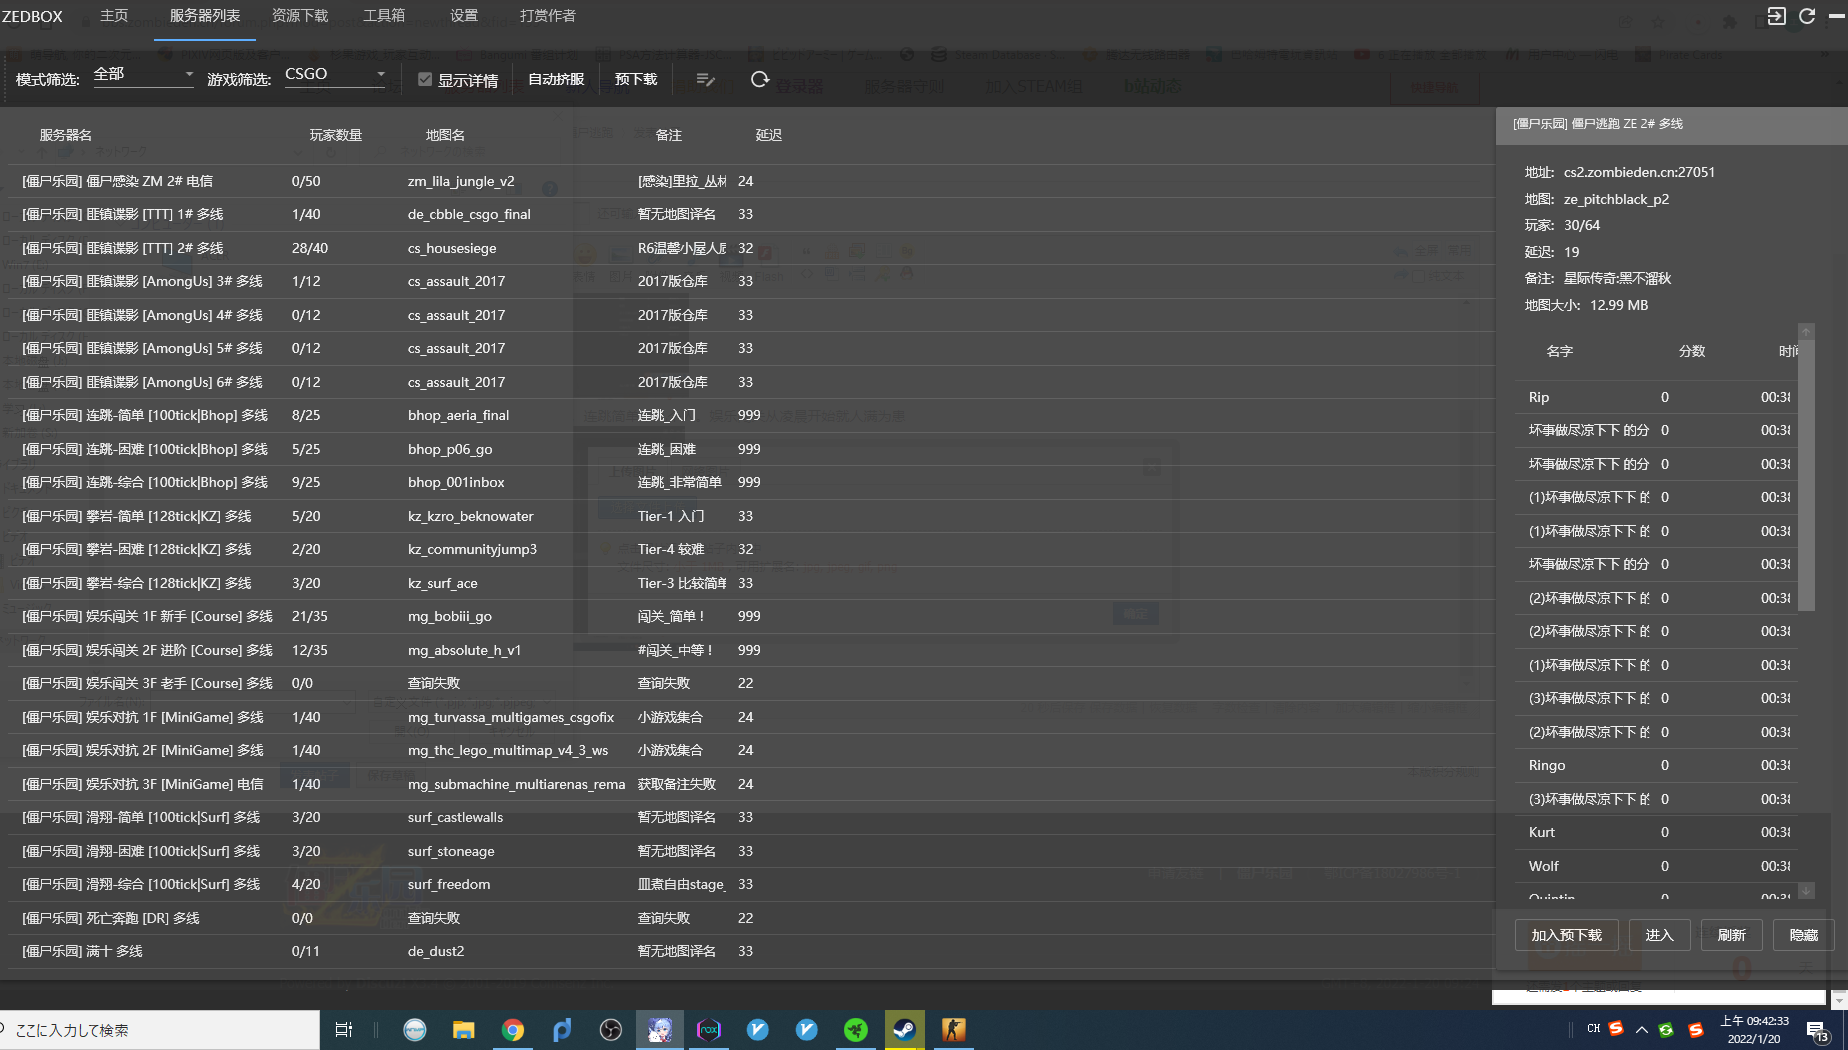The height and width of the screenshot is (1050, 1848).
Task: Click the 加入预下载 button
Action: coord(1567,935)
